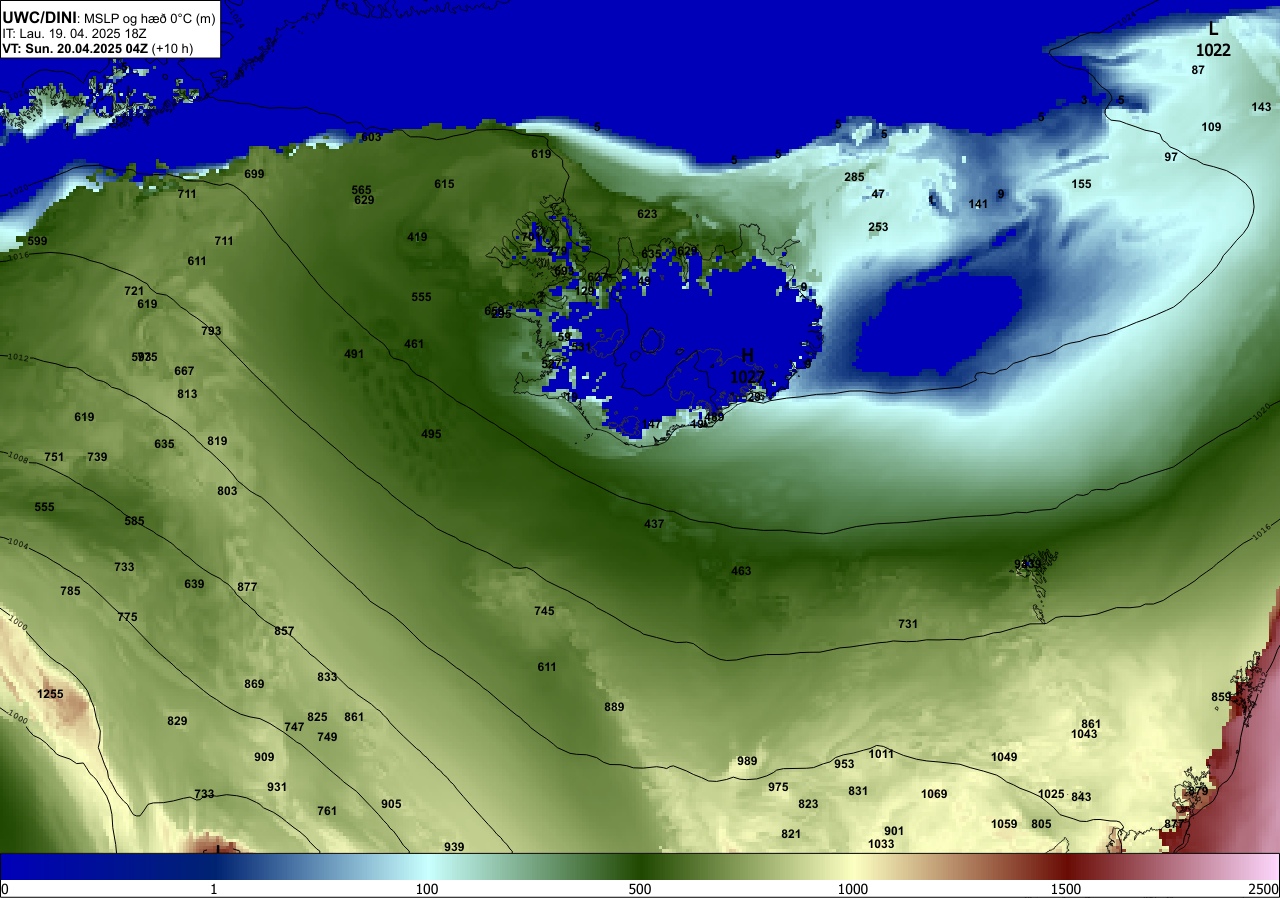
Task: Click the 495 height value
Action: (431, 434)
